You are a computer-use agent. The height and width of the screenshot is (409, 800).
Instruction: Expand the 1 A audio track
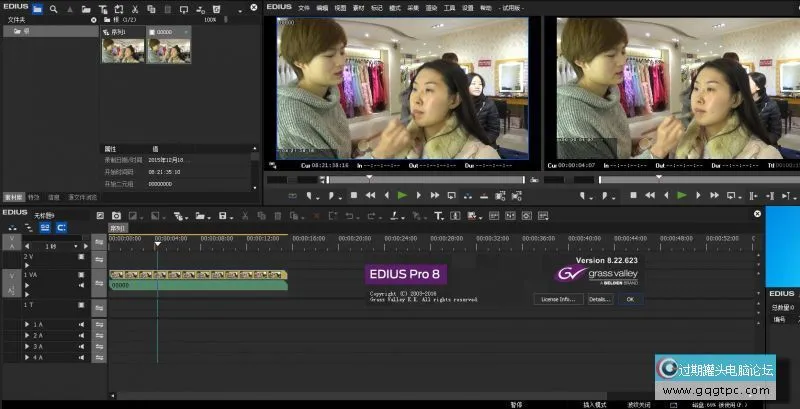28,325
